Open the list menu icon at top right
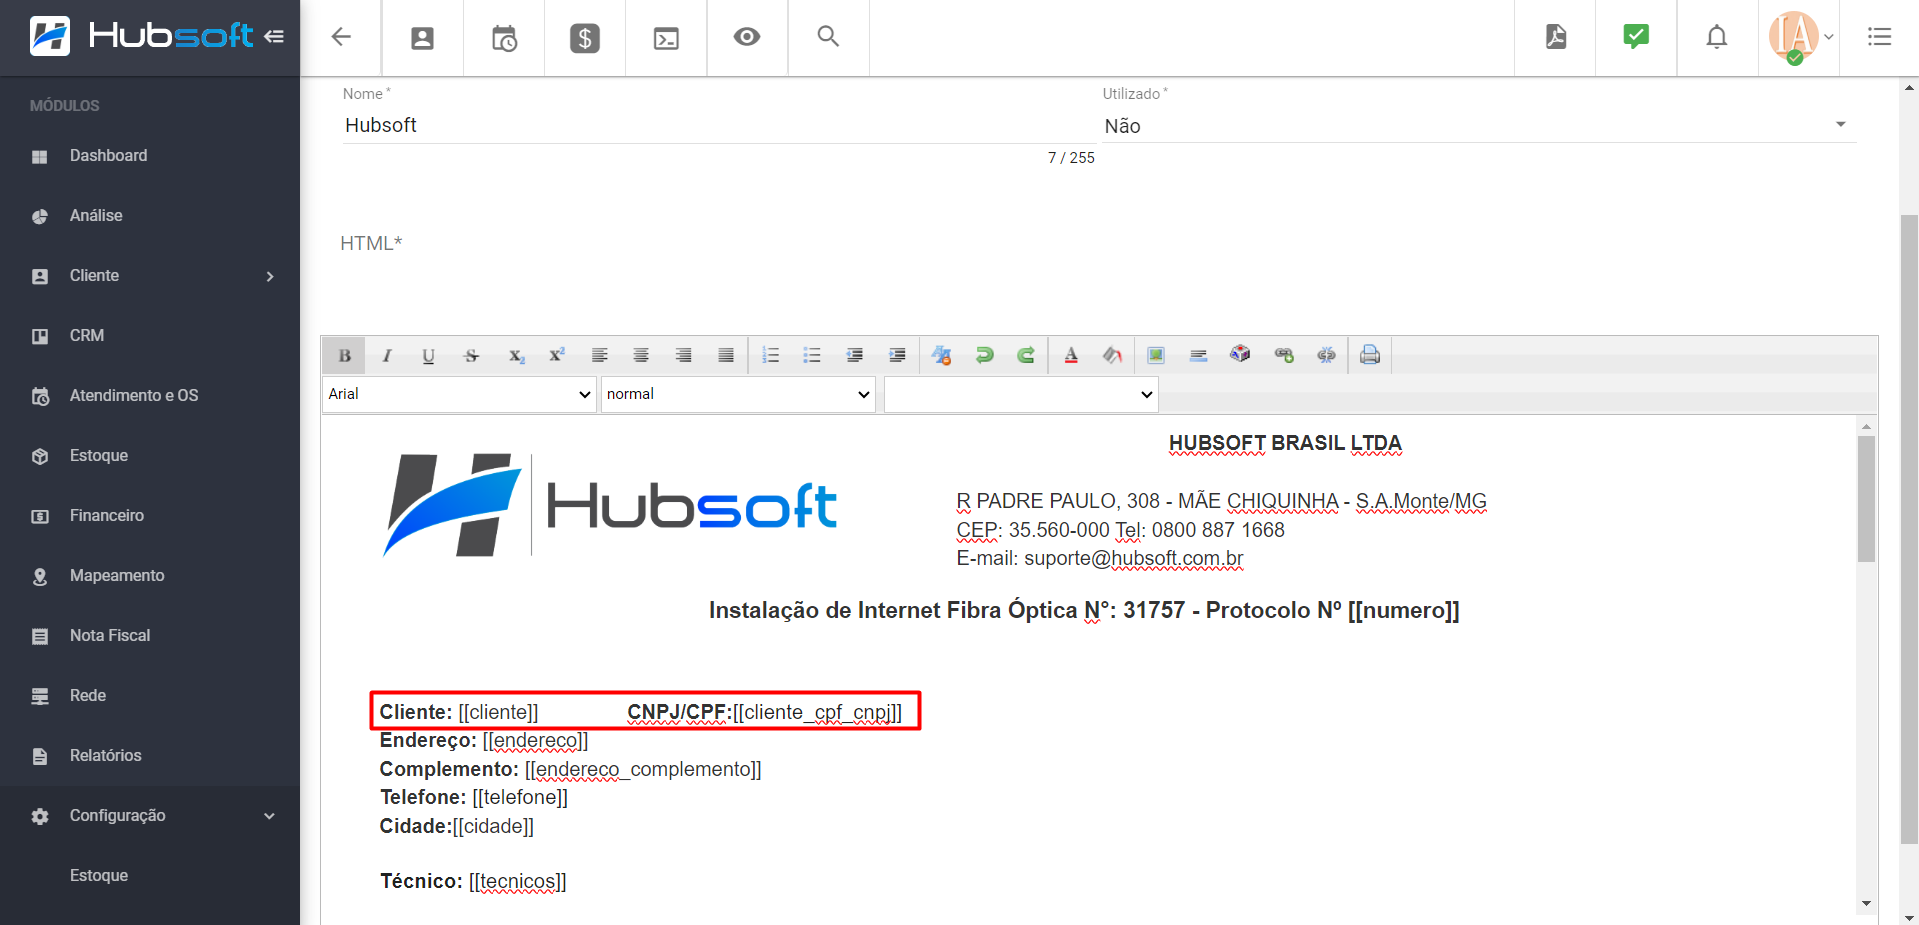This screenshot has width=1919, height=925. point(1880,37)
